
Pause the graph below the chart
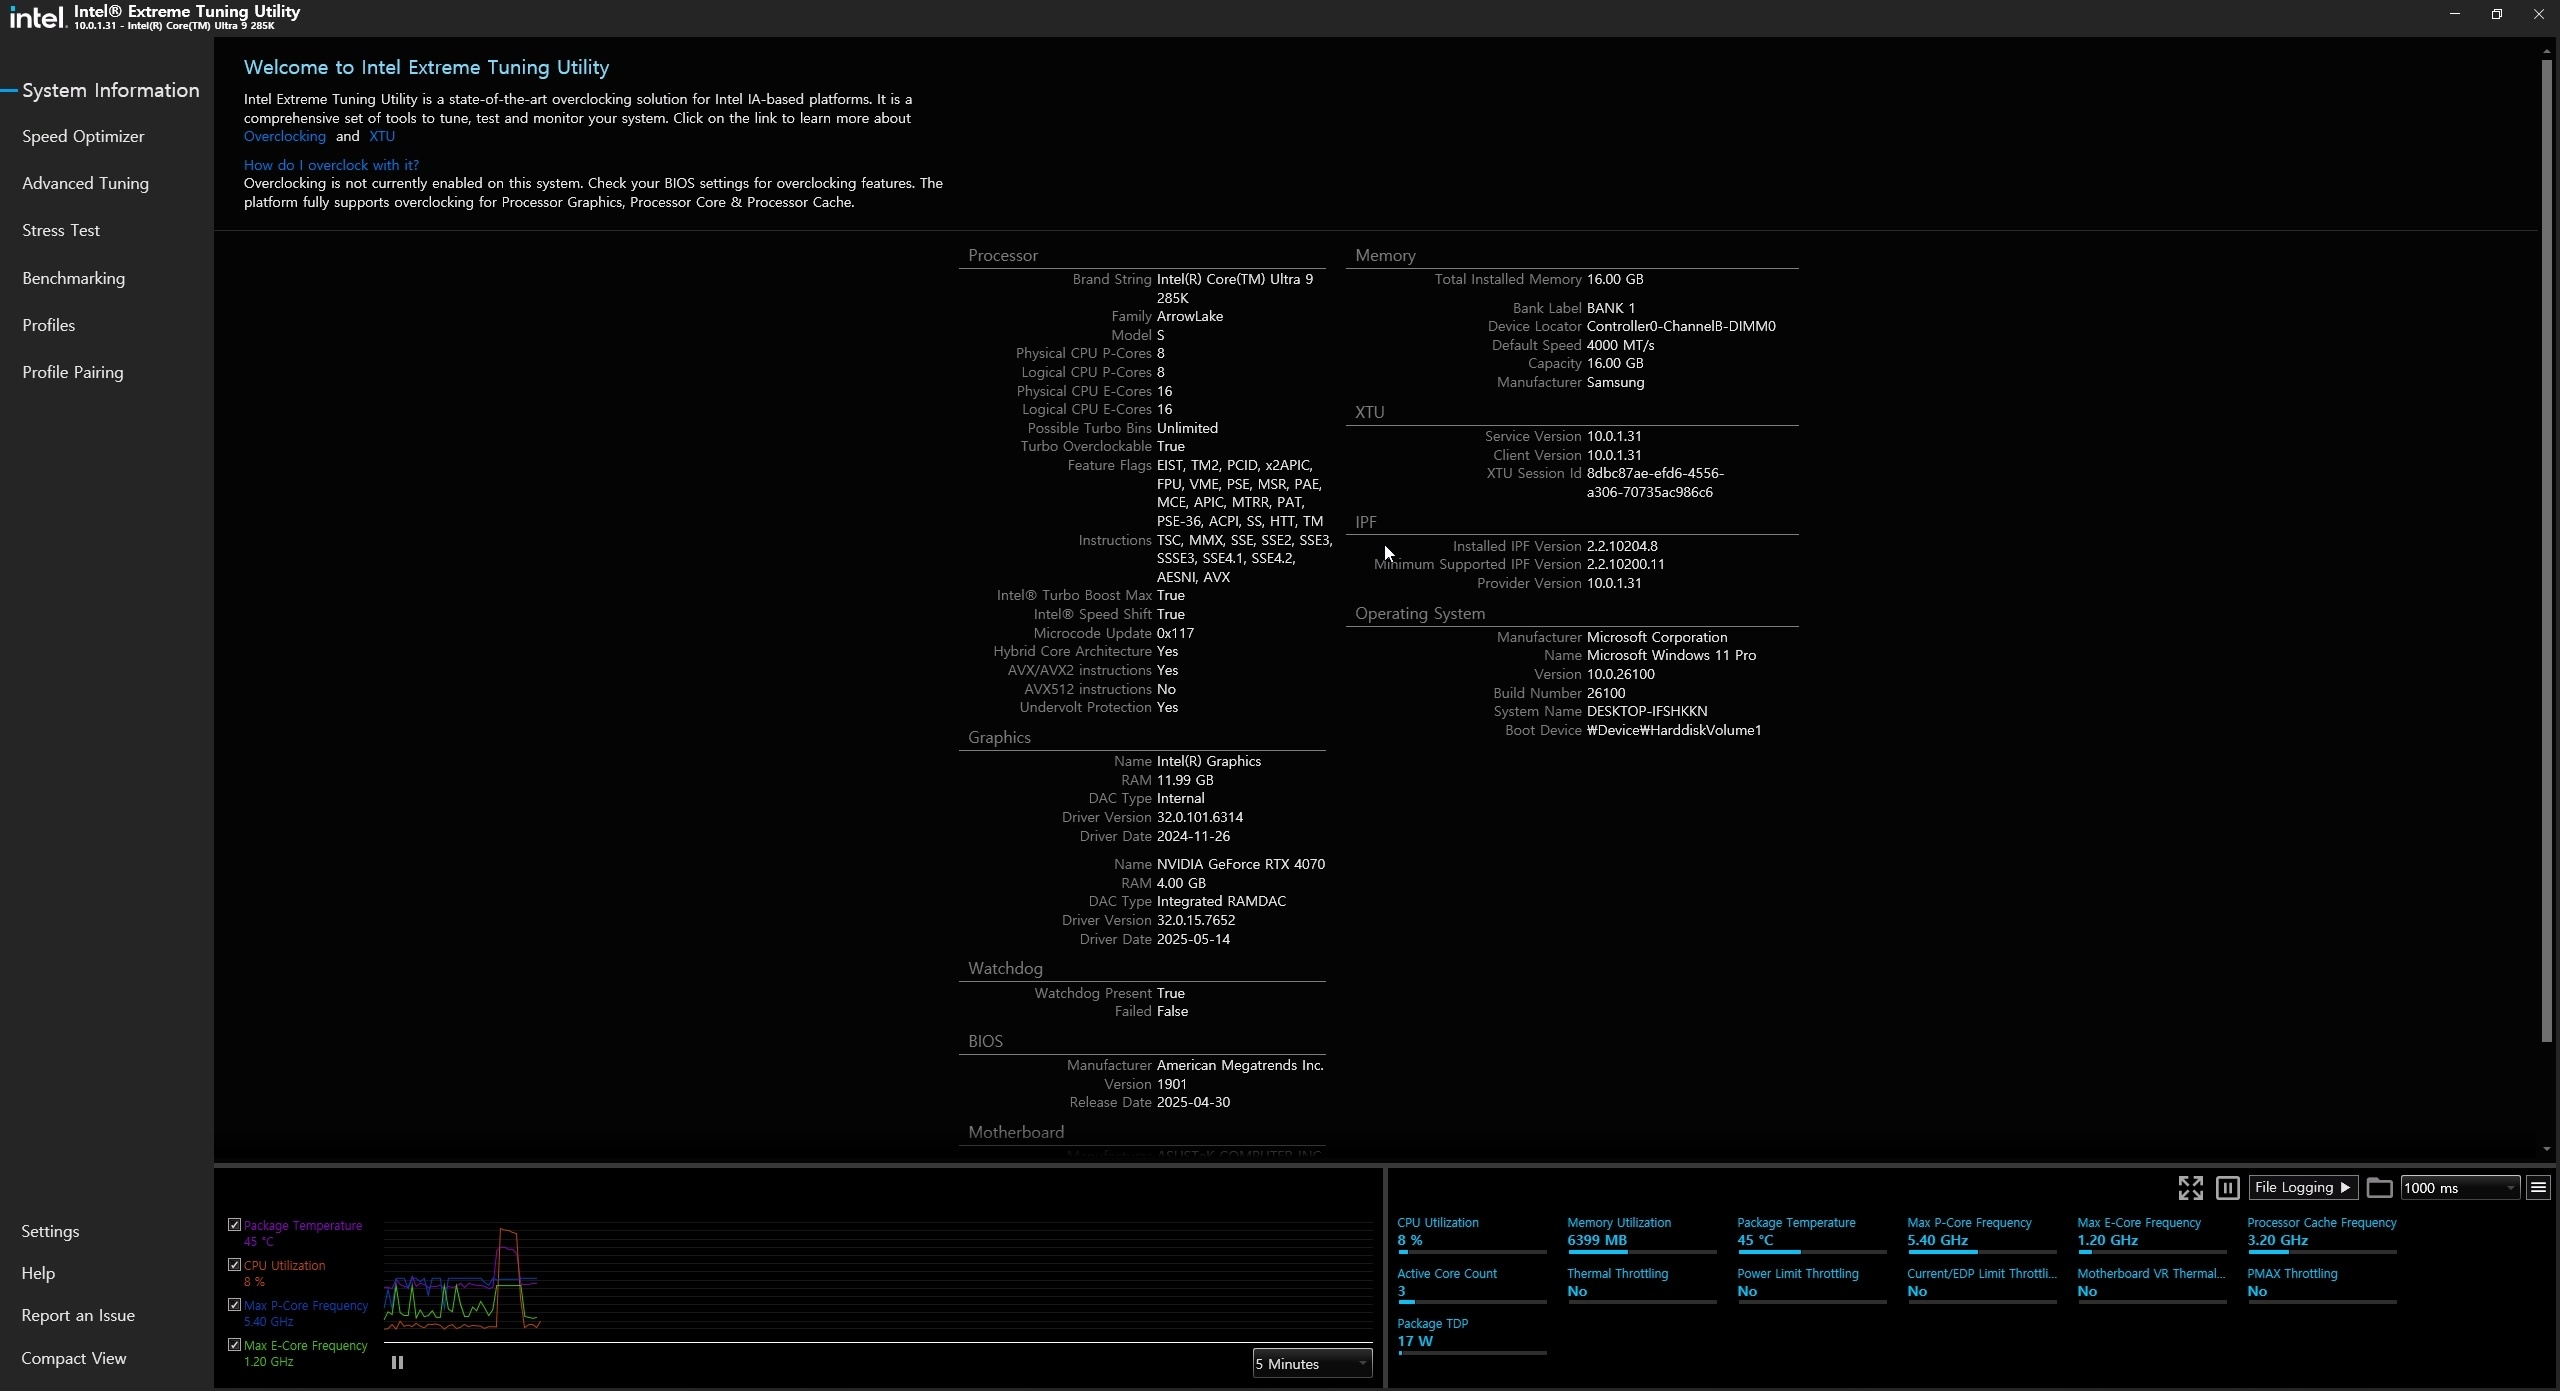pyautogui.click(x=397, y=1362)
